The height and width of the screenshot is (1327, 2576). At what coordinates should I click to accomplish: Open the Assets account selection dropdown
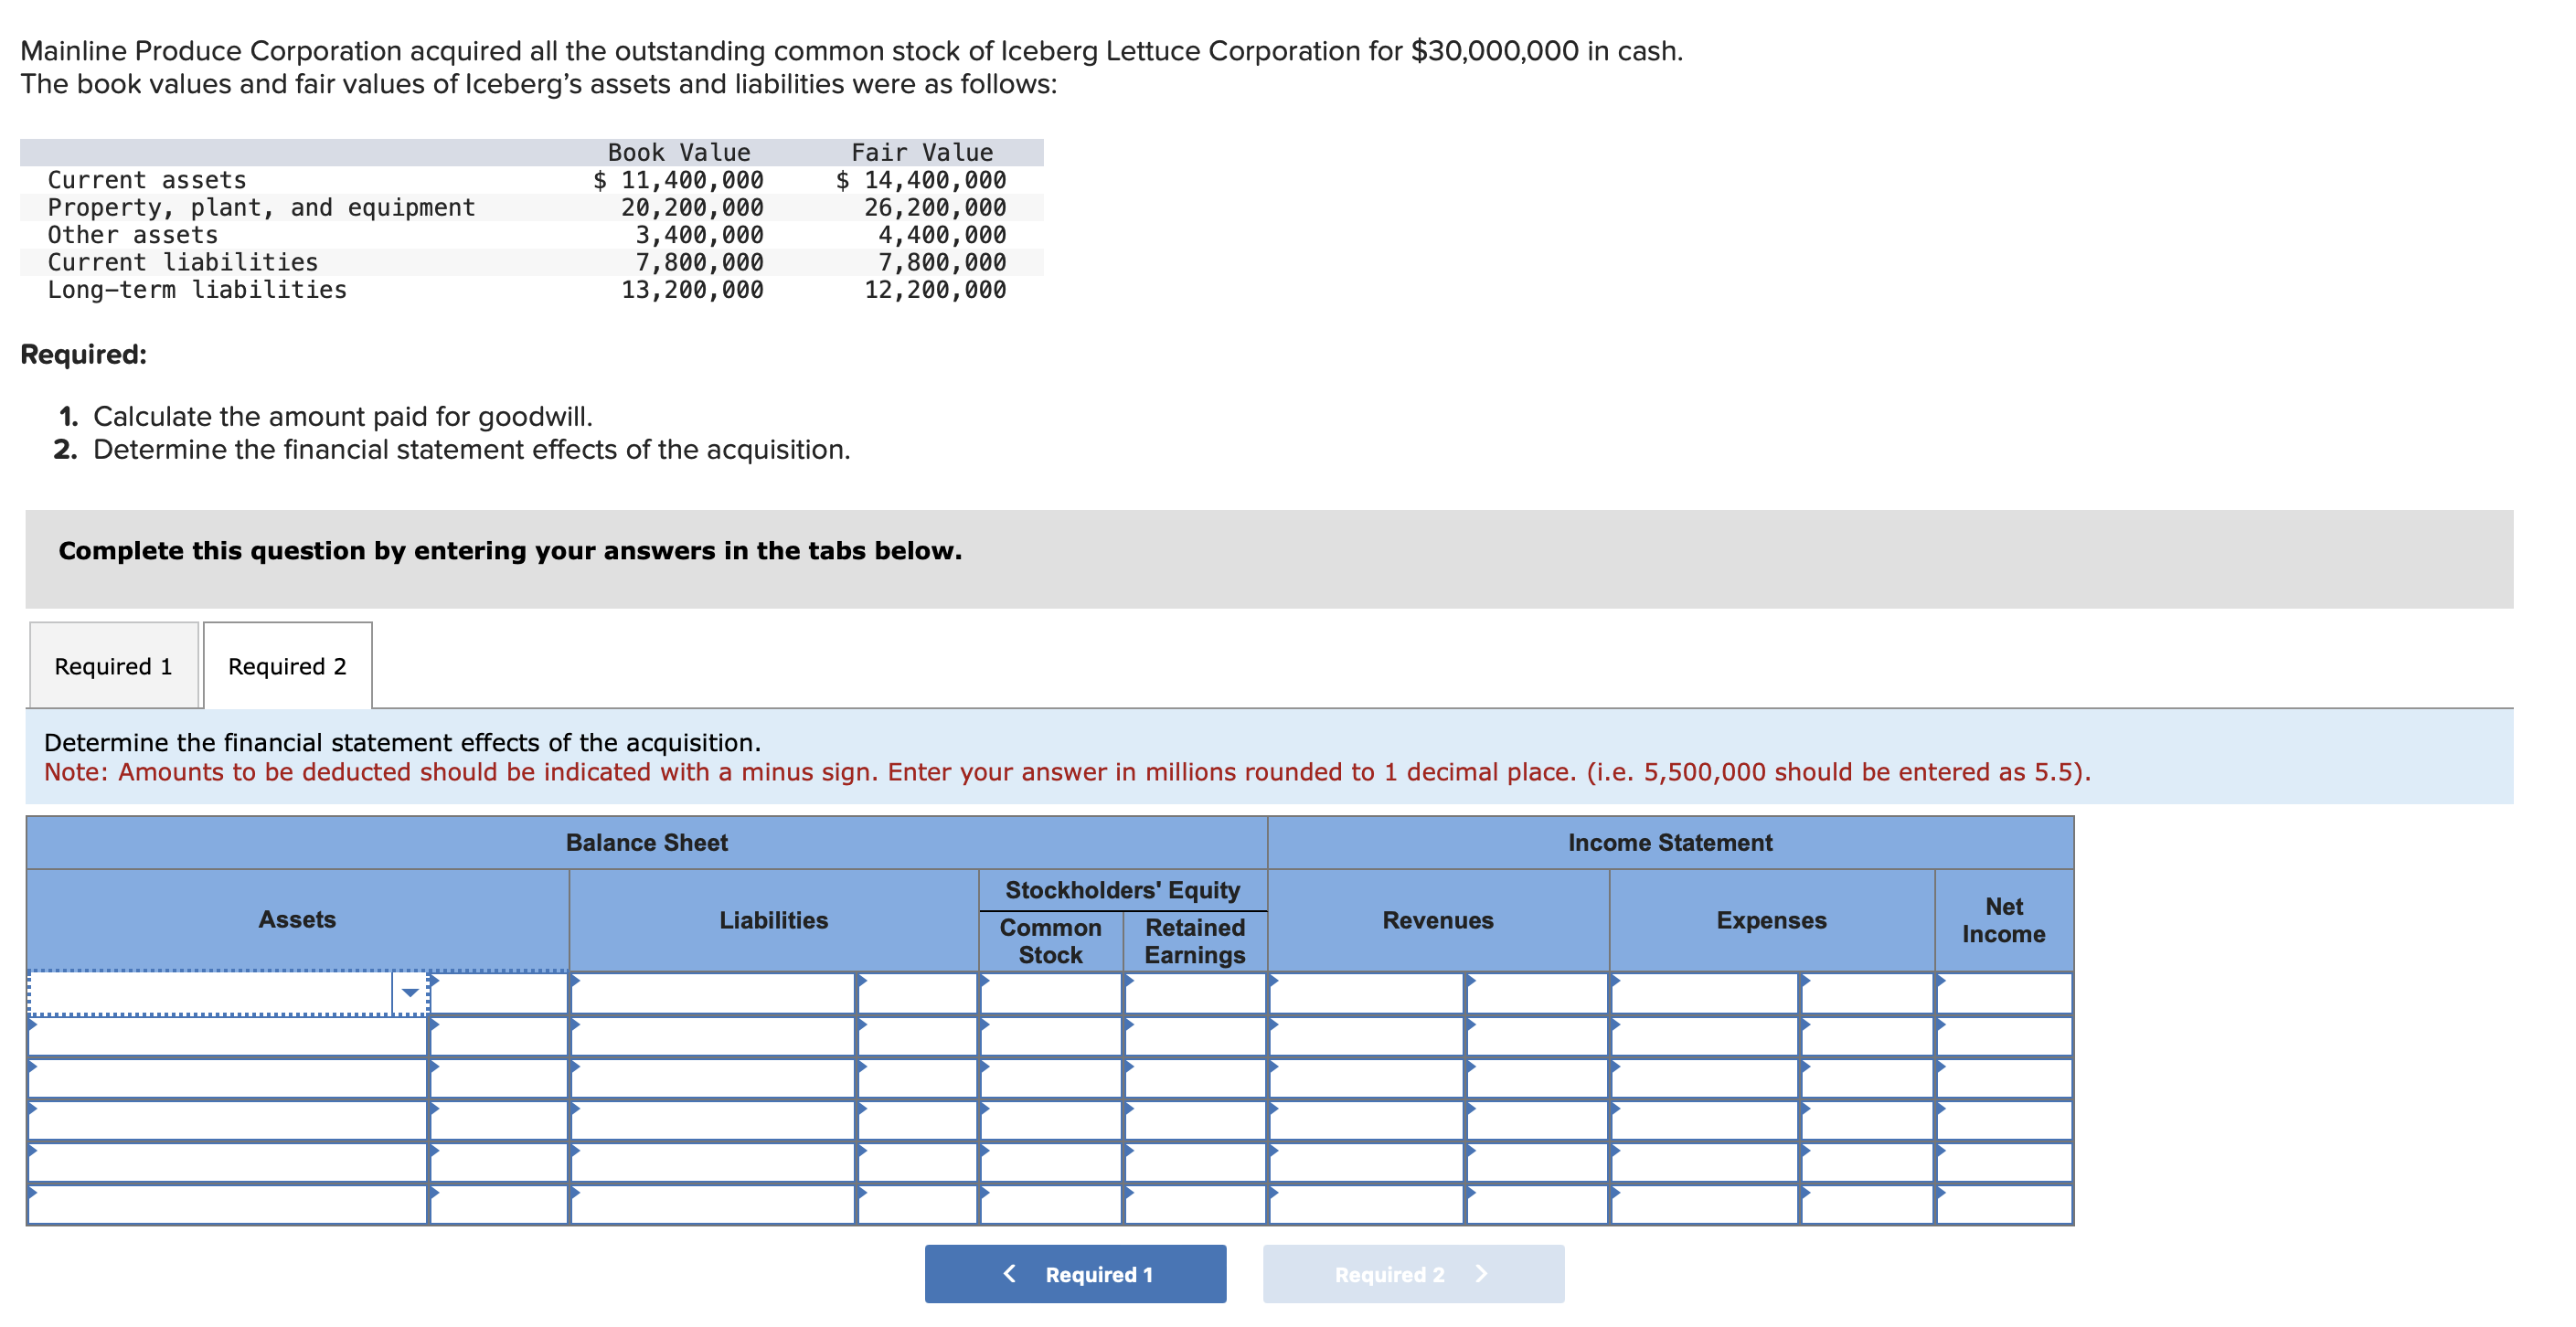[x=411, y=992]
